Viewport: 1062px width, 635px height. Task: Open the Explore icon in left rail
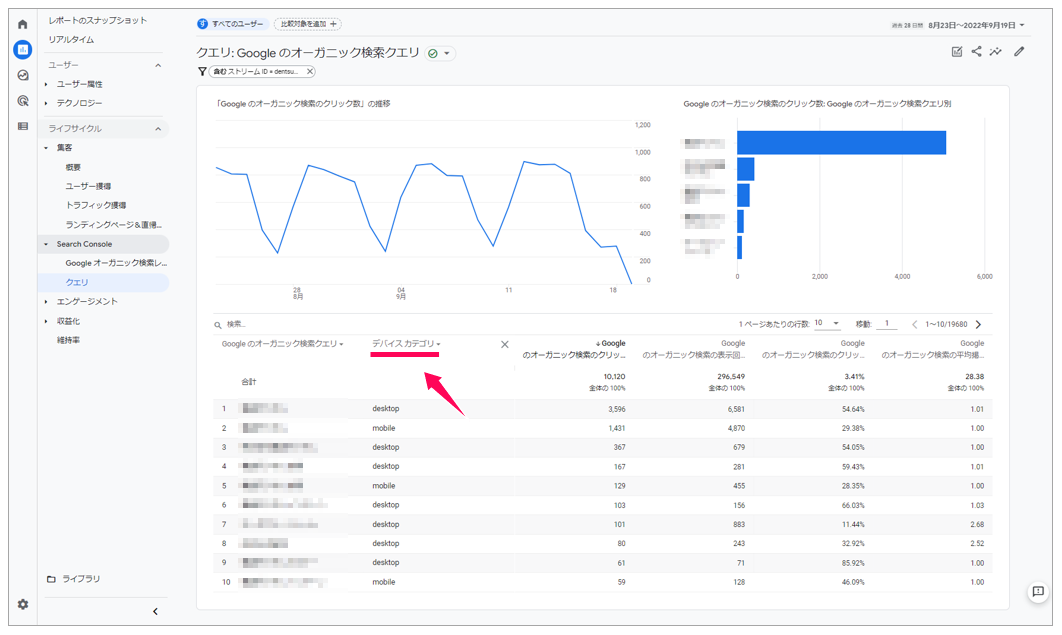click(22, 75)
